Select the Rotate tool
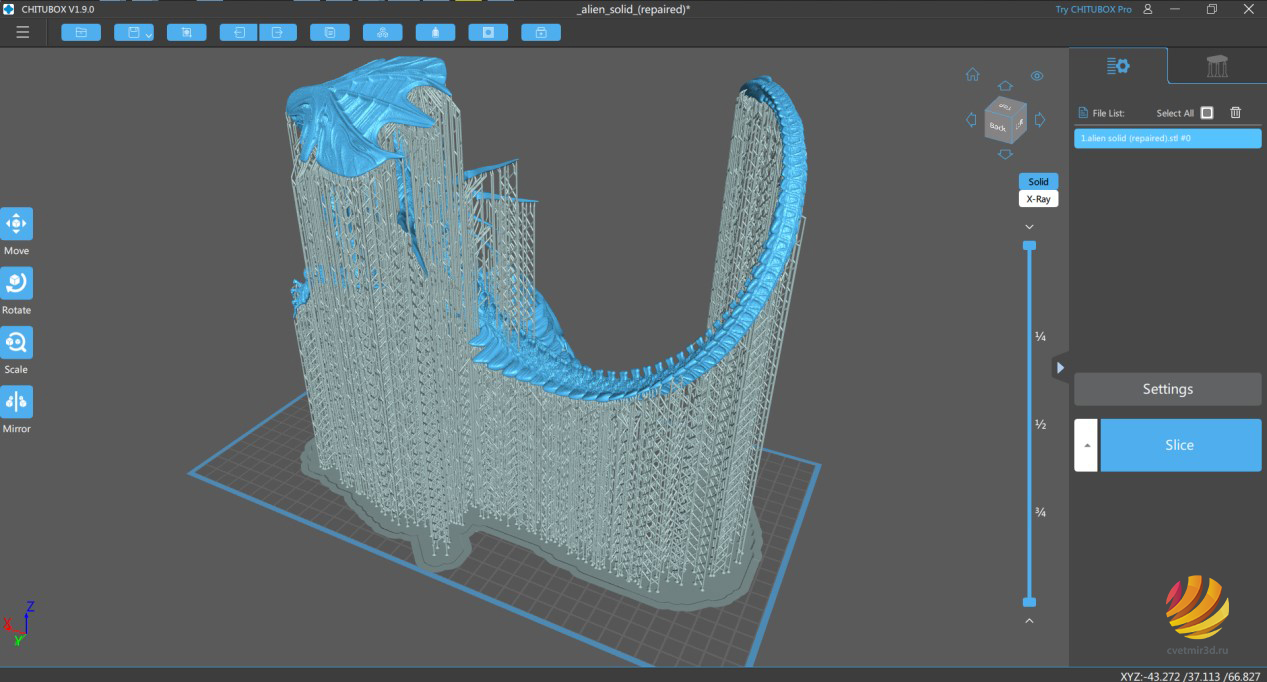This screenshot has width=1267, height=682. [x=16, y=283]
